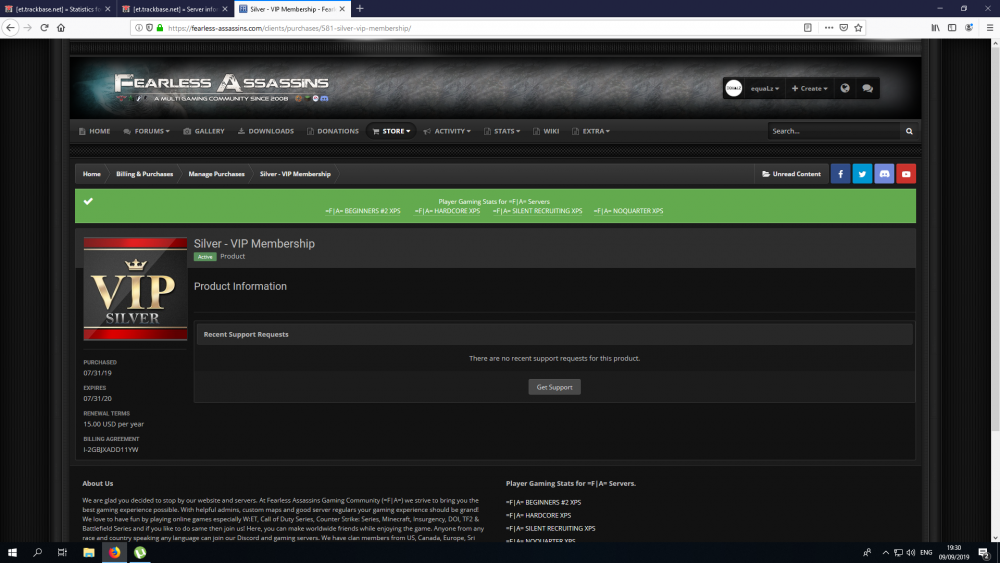Screen dimensions: 1000x563
Task: Click the browser address bar URL
Action: tap(290, 28)
